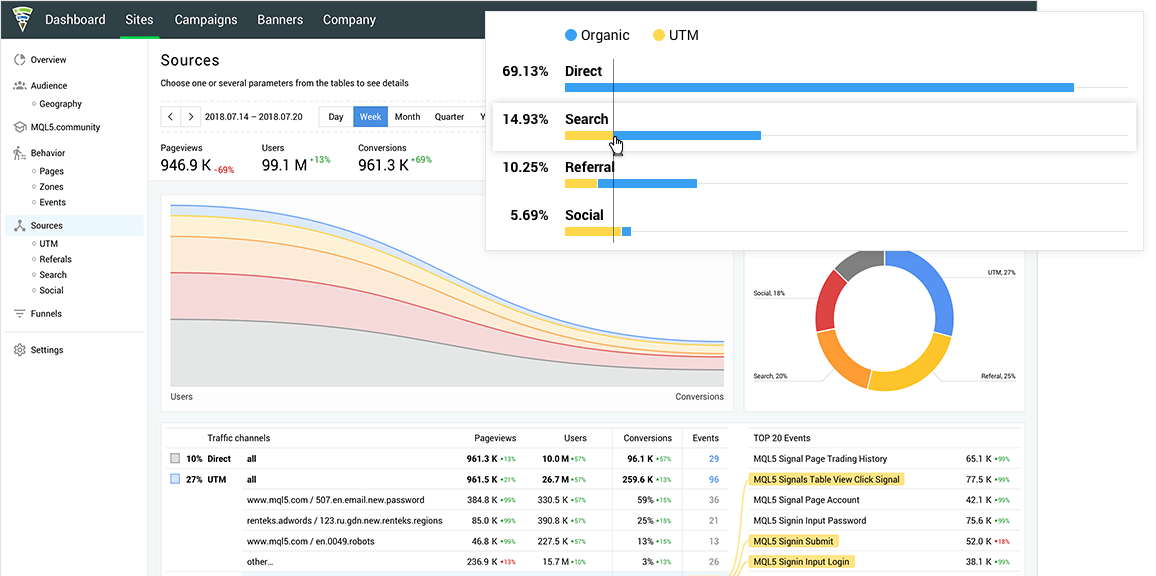Click events count 29 for Direct
Image resolution: width=1156 pixels, height=576 pixels.
(x=714, y=459)
